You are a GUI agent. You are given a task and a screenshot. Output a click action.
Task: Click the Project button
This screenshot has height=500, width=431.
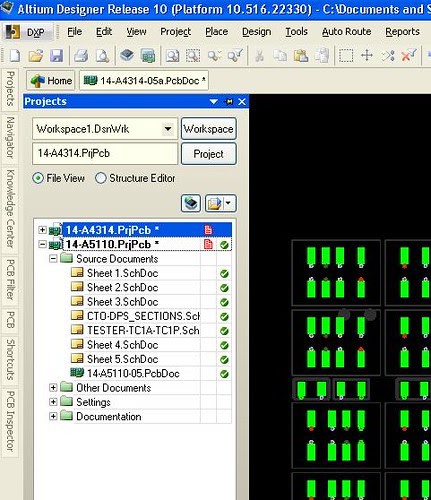(209, 154)
